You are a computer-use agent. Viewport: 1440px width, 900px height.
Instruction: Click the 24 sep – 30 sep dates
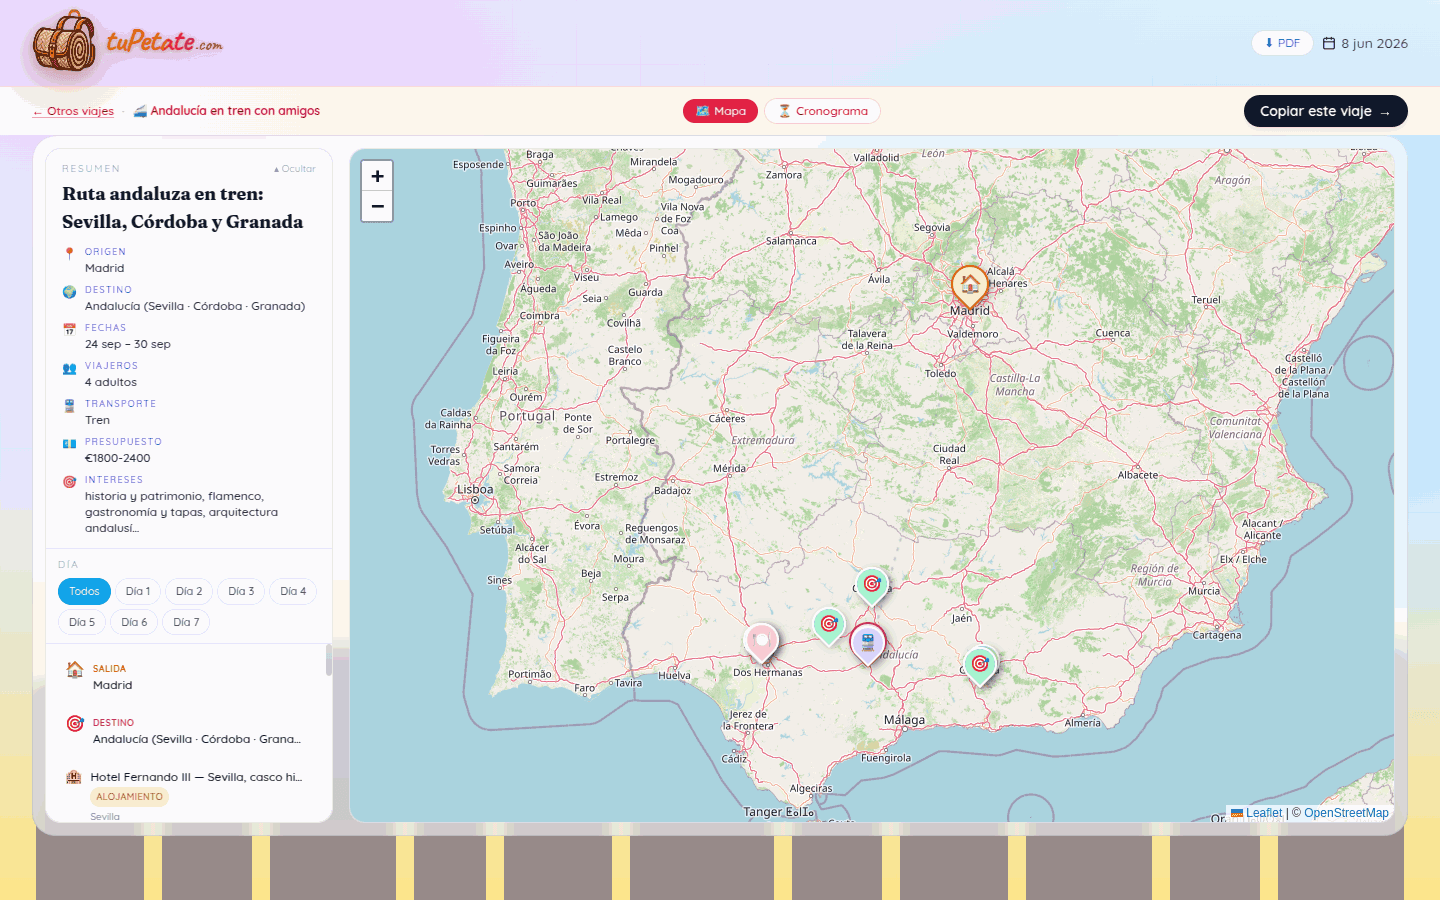[x=128, y=344]
